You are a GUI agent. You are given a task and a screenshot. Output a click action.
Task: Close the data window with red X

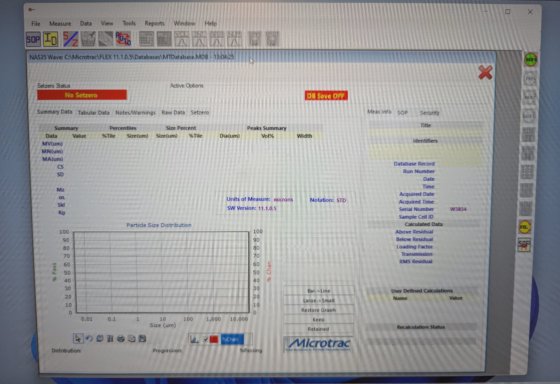(485, 73)
